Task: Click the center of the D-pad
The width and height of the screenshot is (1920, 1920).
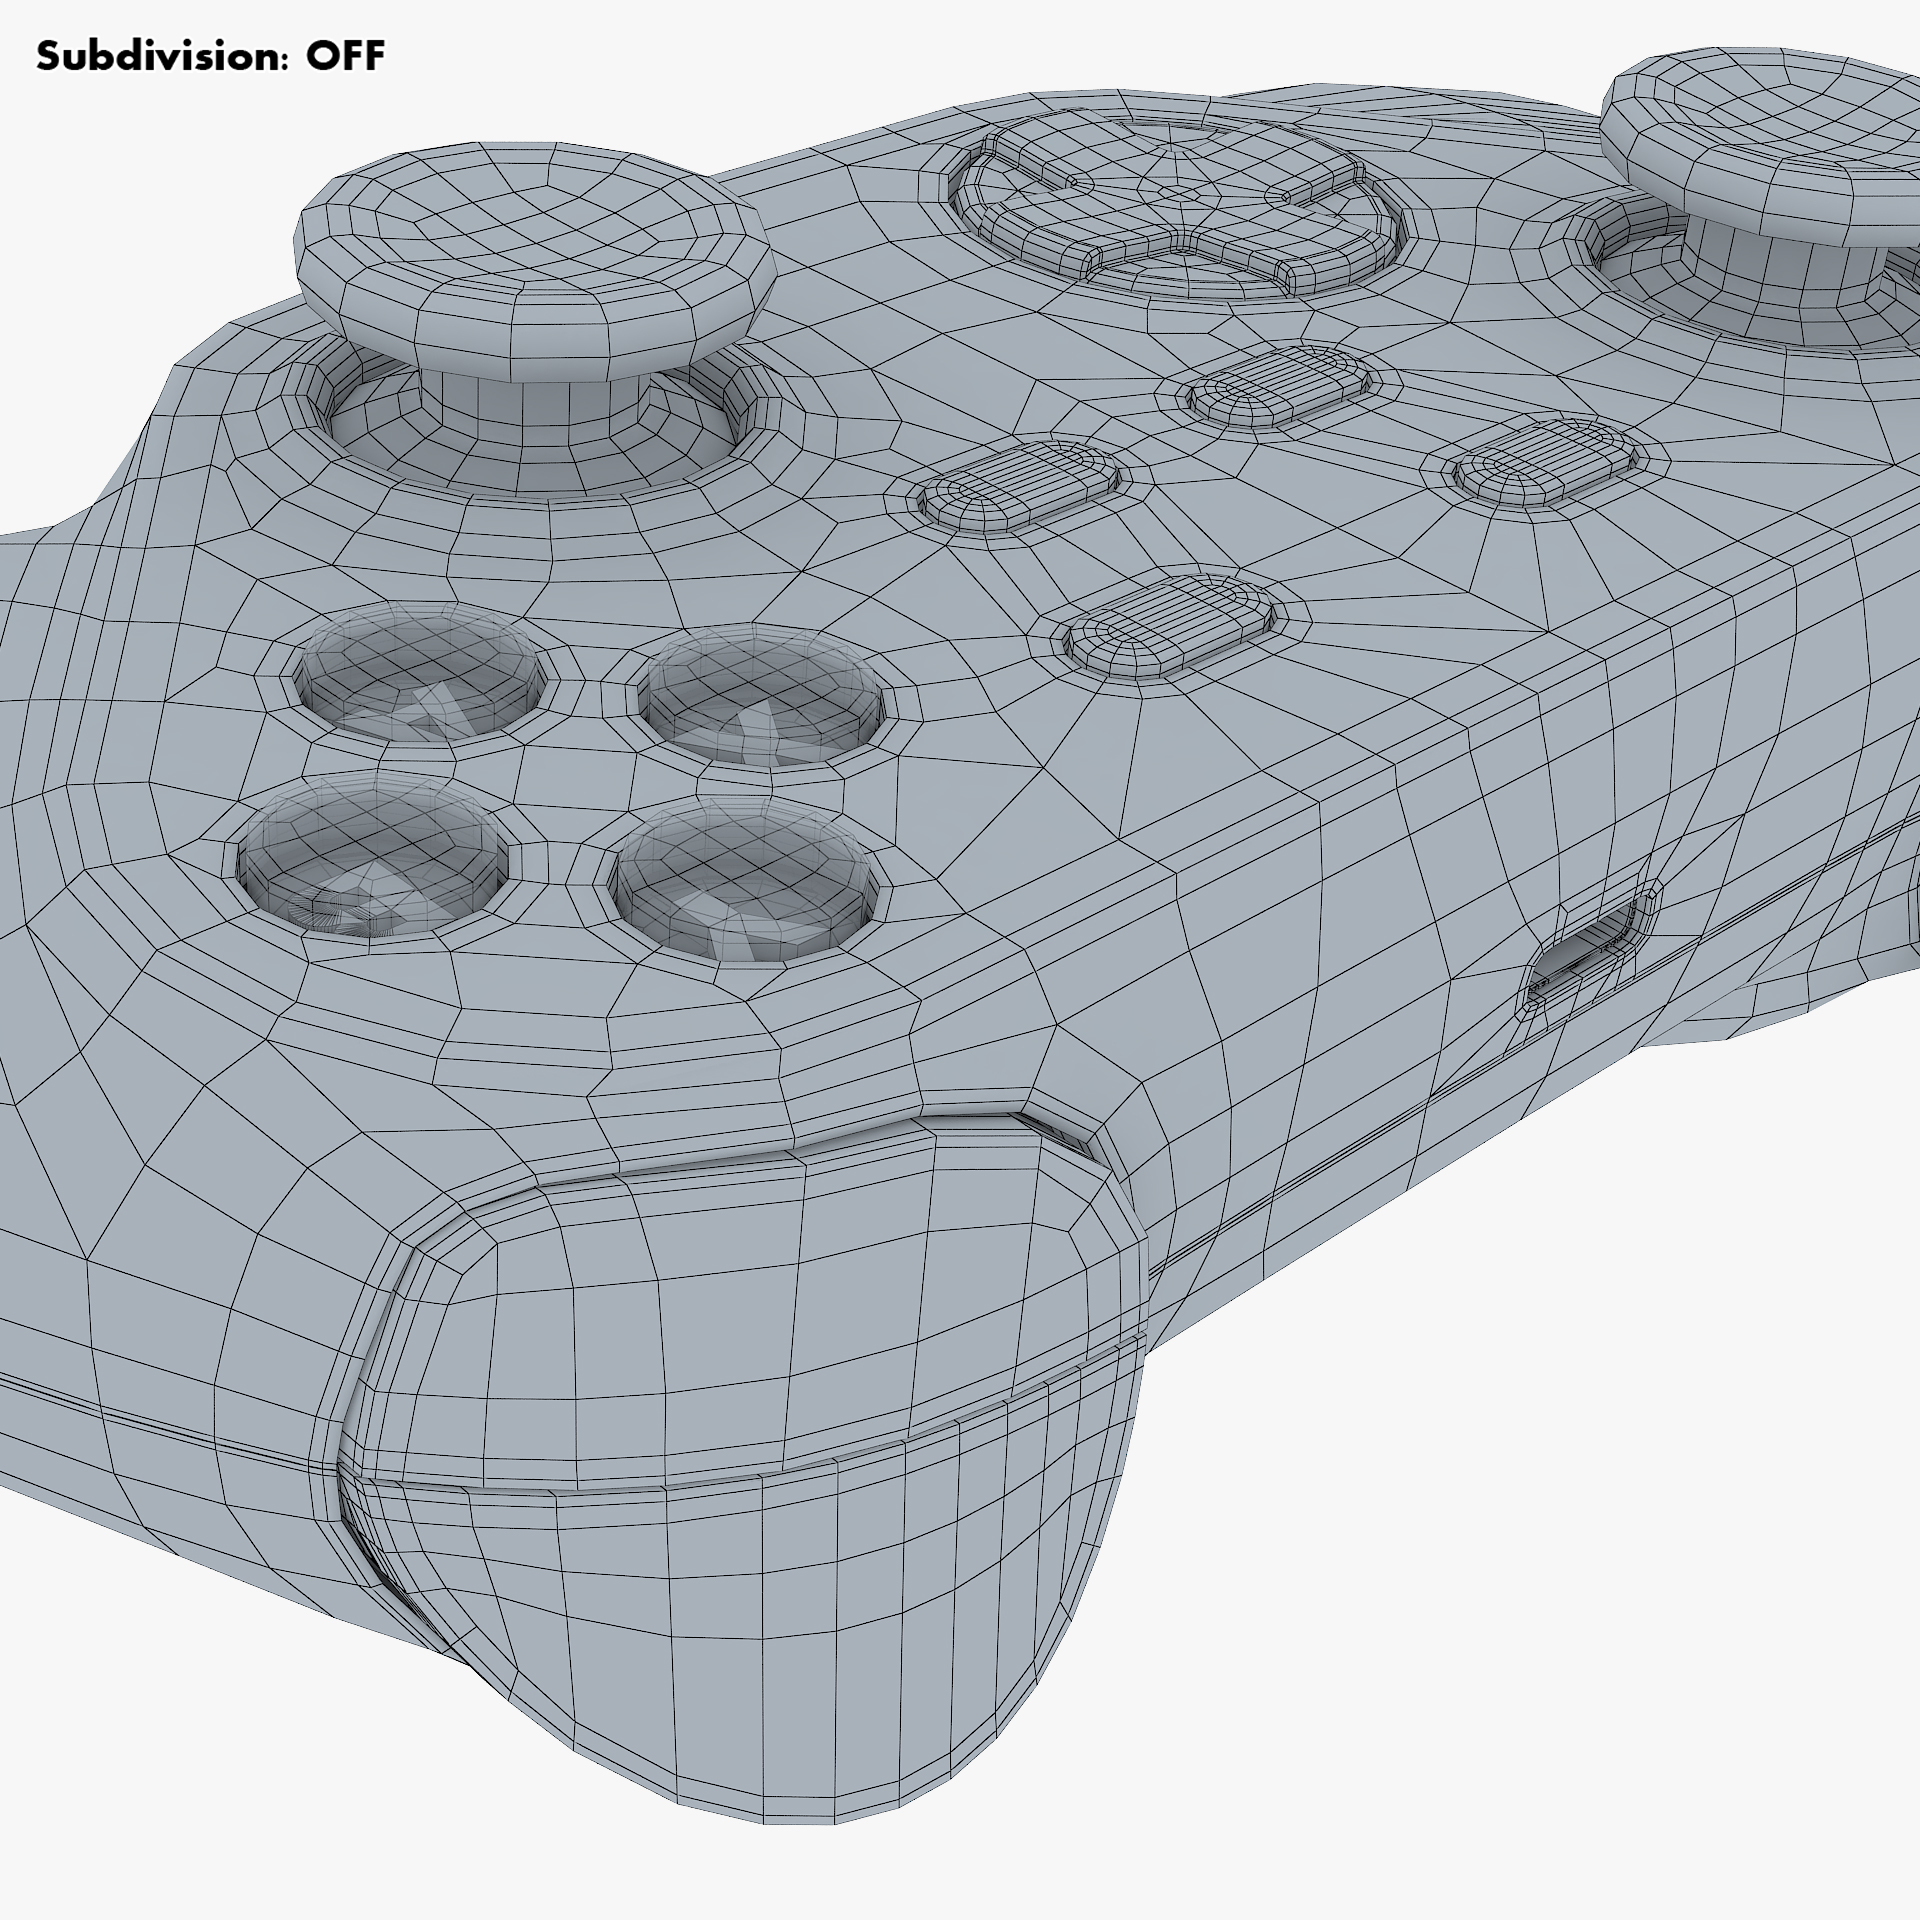Action: [1180, 192]
